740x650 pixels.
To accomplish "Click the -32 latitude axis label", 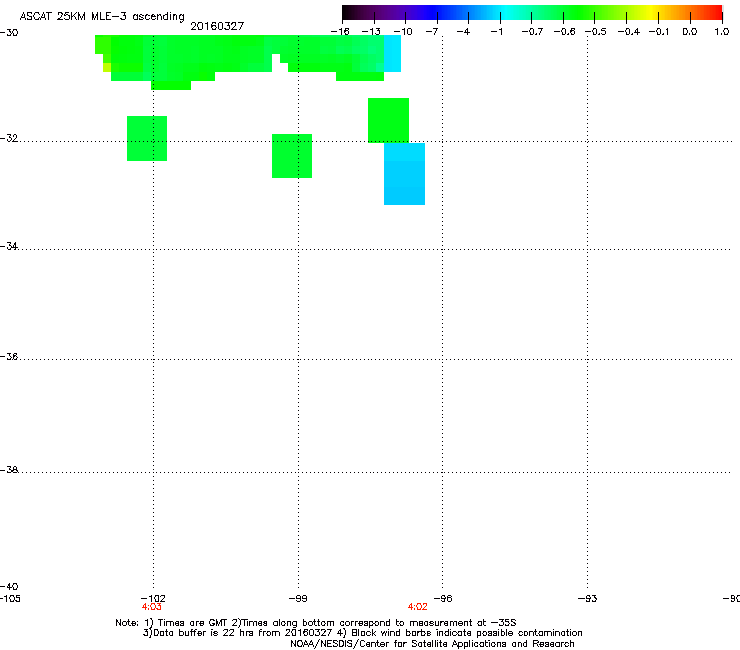I will click(x=9, y=138).
